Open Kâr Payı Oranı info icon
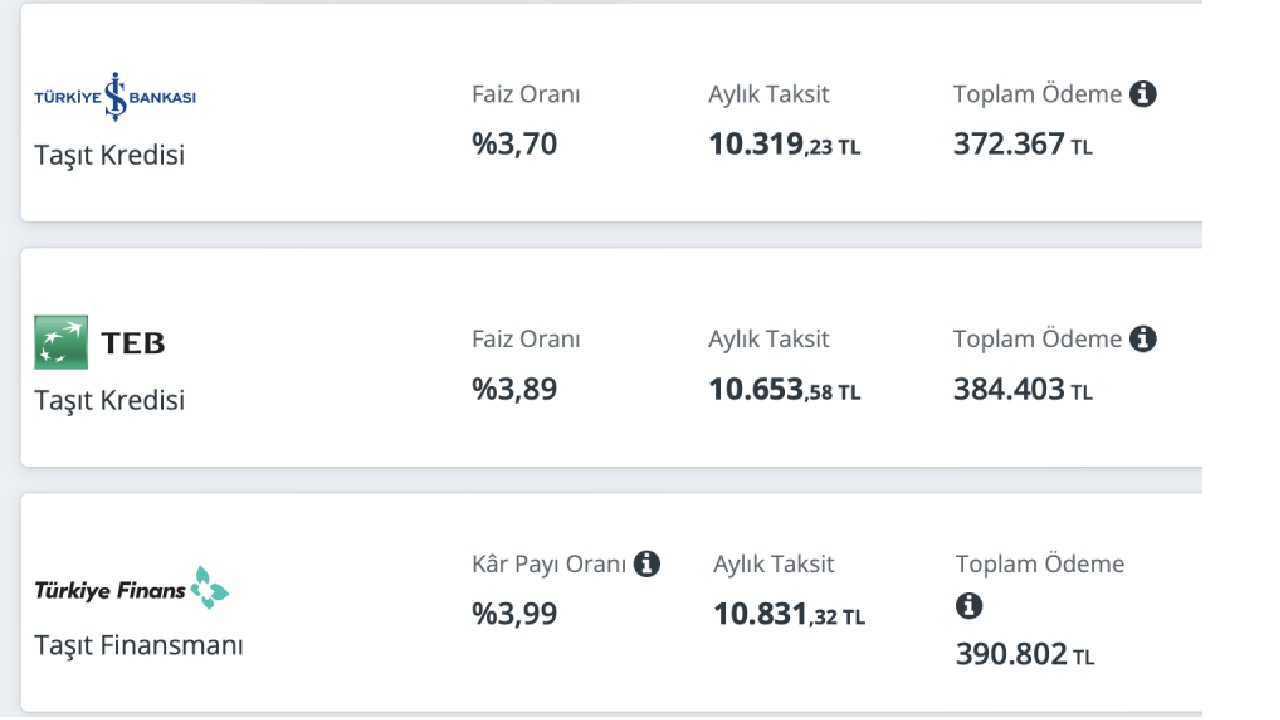 647,564
